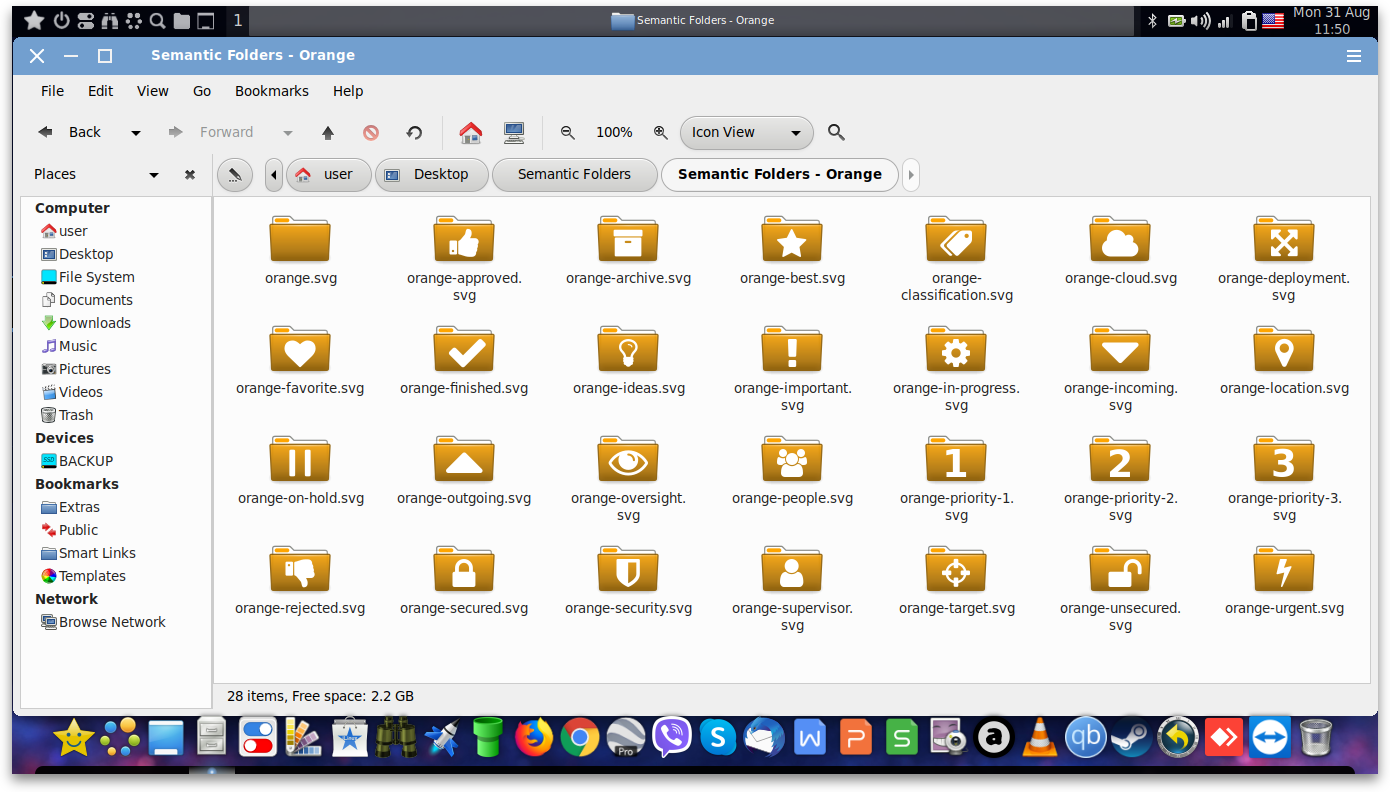1390x792 pixels.
Task: Zoom in using the plus magnifier
Action: pyautogui.click(x=660, y=132)
